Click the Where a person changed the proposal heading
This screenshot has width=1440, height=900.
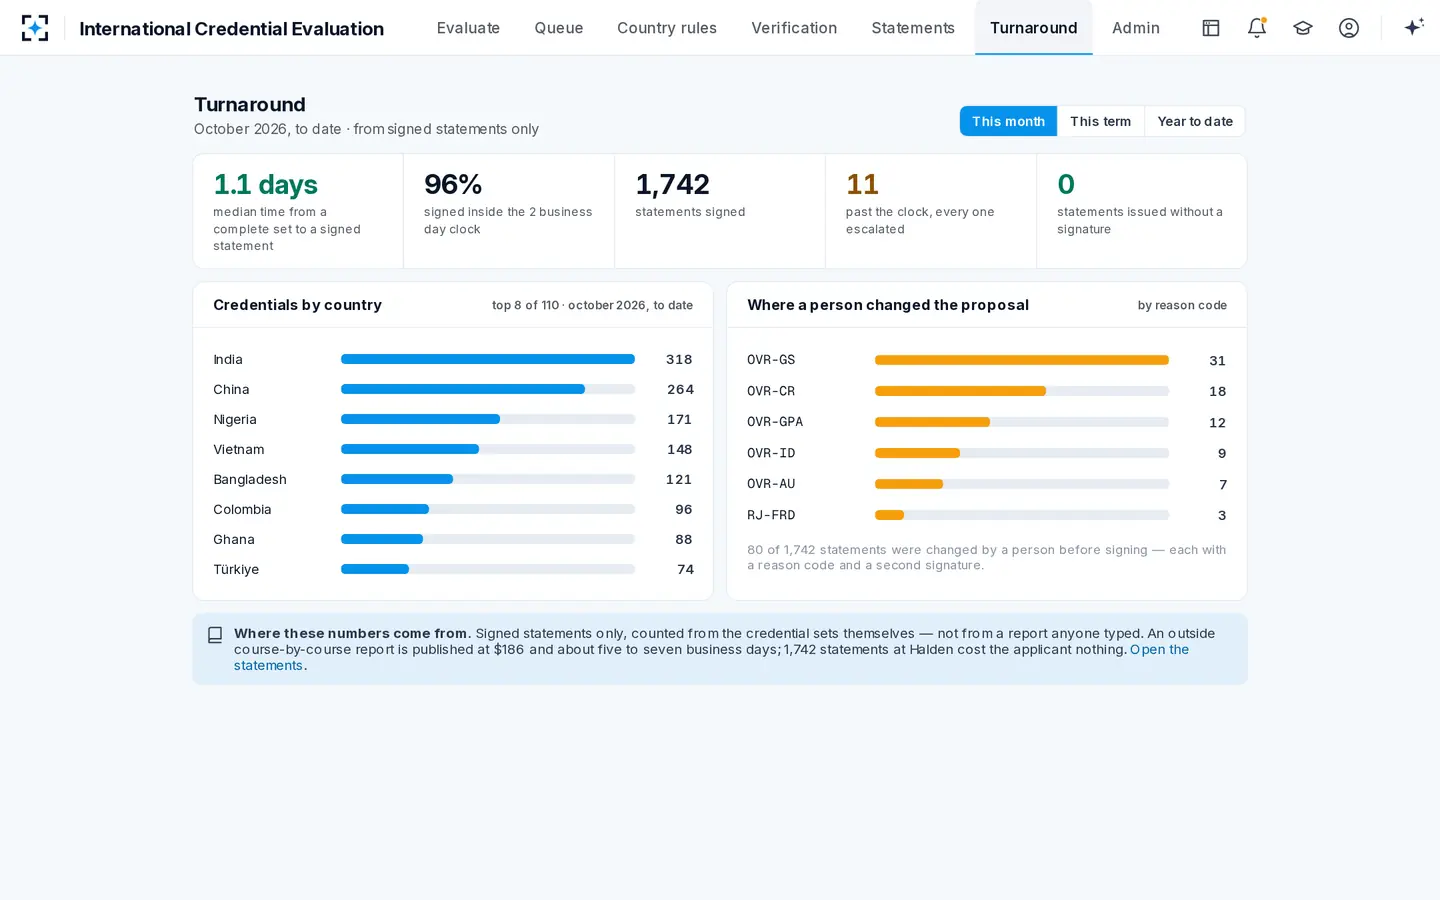coord(888,305)
